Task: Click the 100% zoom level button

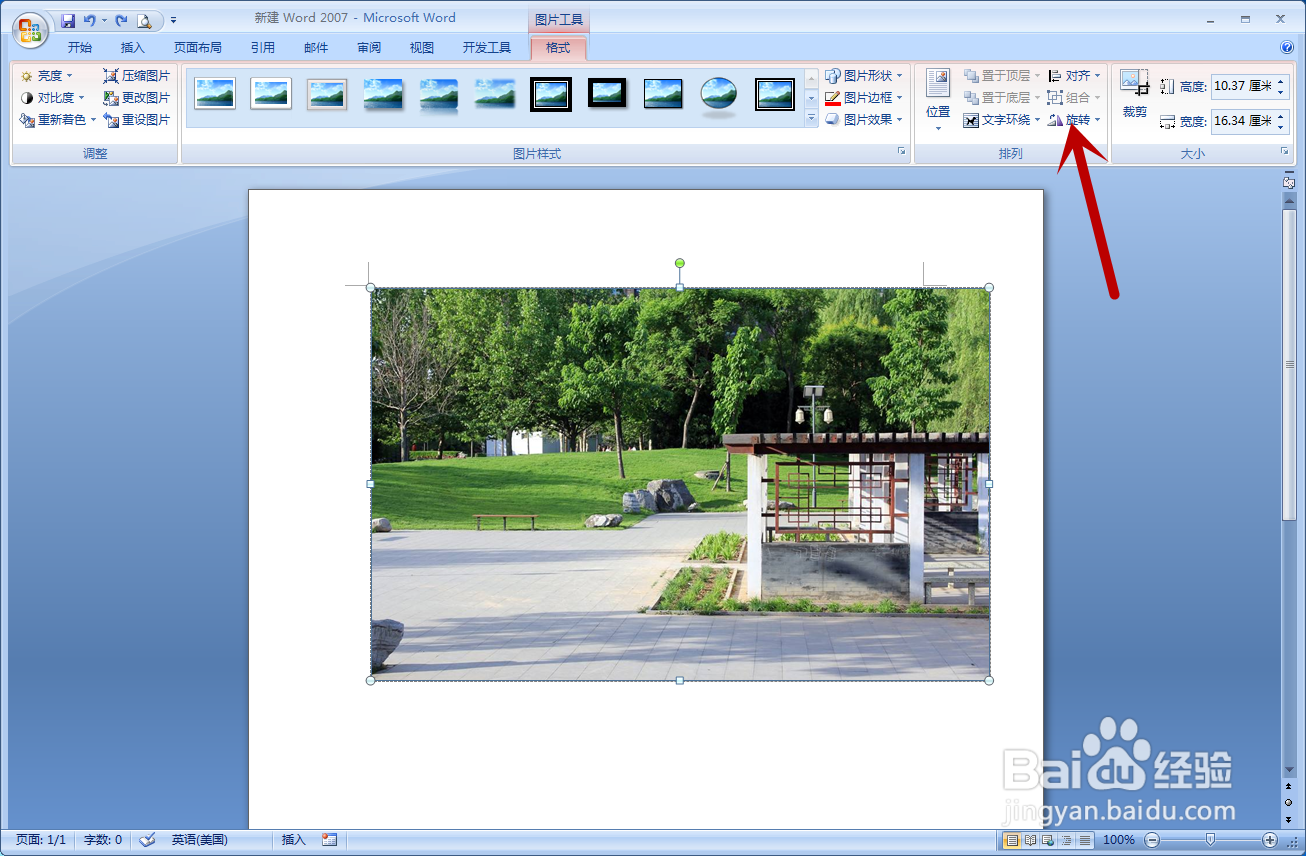Action: [x=1118, y=840]
